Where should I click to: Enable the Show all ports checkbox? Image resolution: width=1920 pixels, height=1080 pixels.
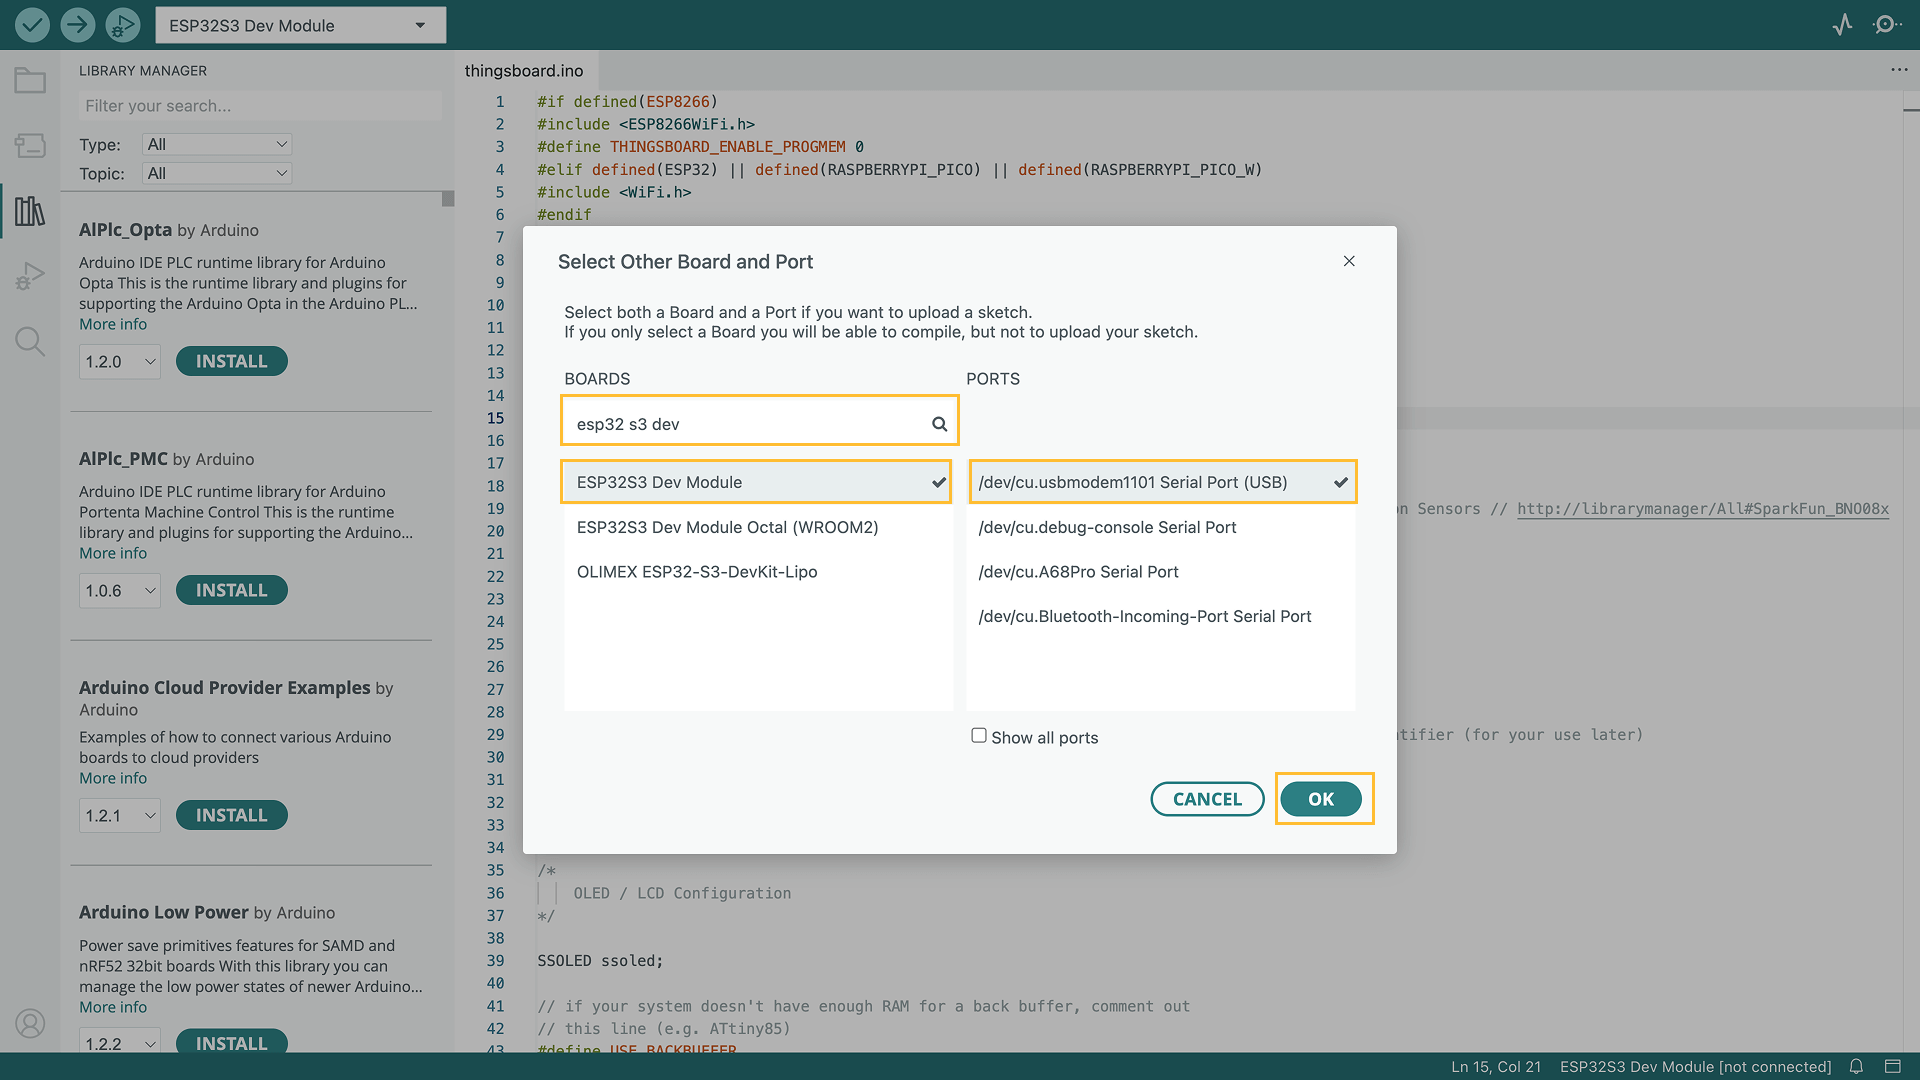(x=978, y=736)
